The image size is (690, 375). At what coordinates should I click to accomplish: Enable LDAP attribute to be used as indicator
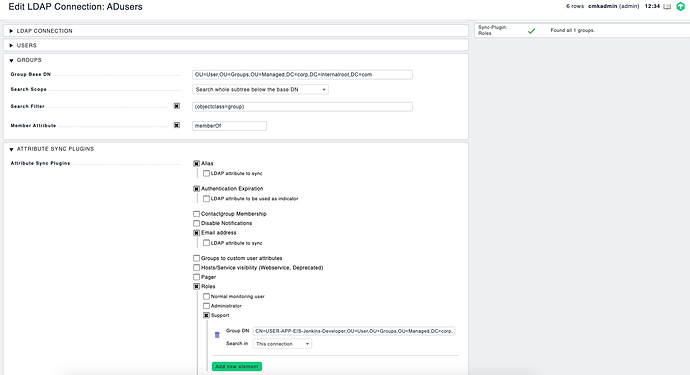(206, 199)
